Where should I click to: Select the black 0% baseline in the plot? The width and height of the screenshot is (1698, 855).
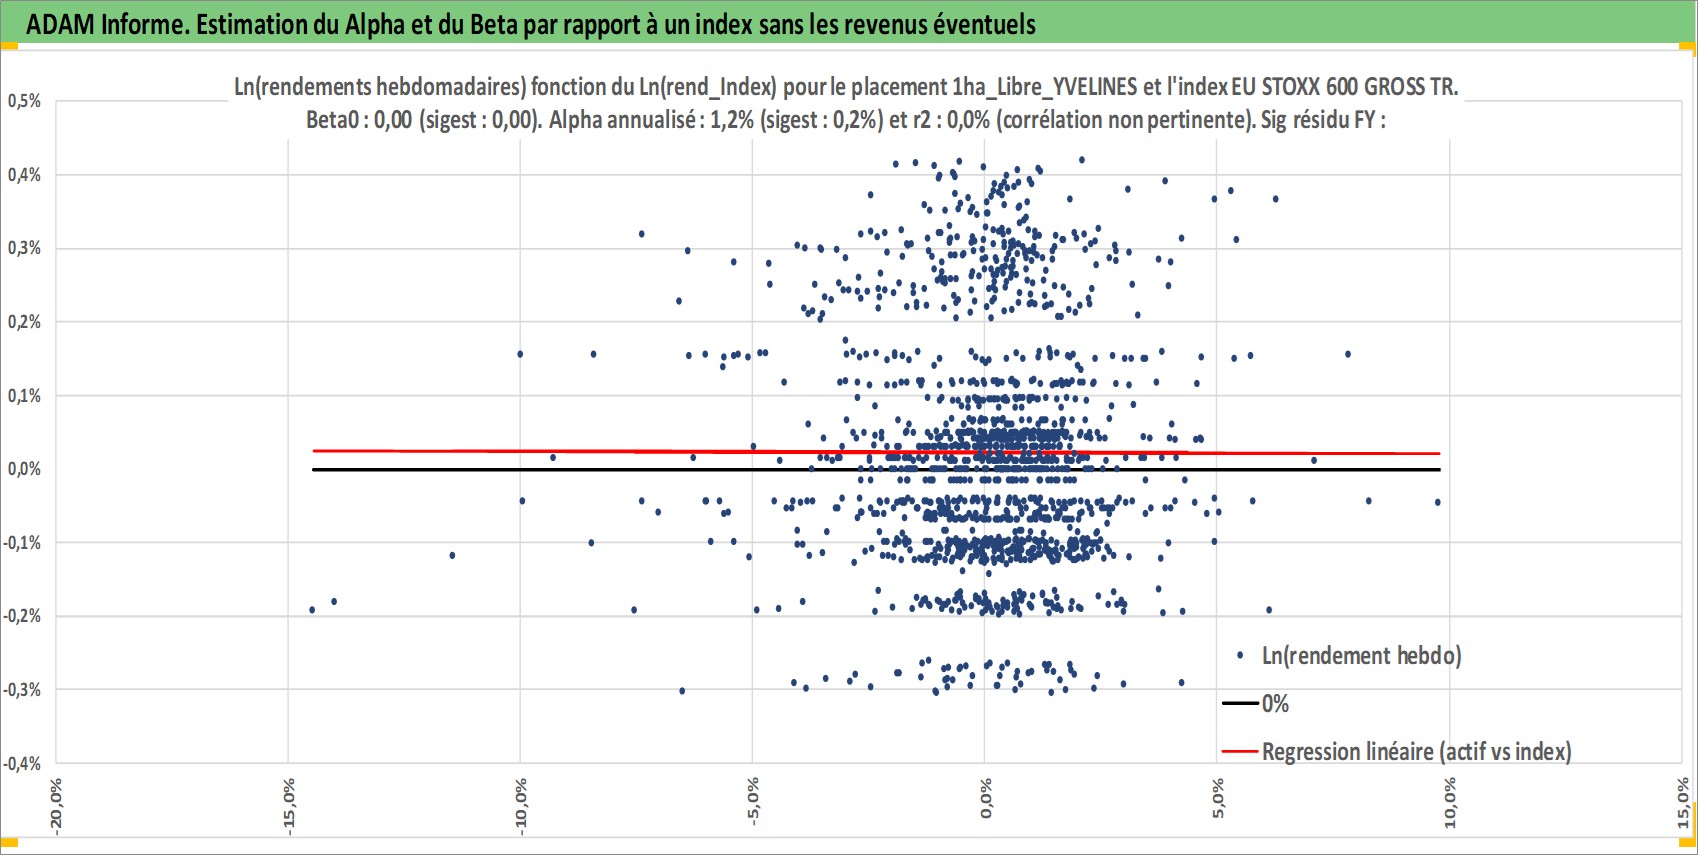(876, 469)
